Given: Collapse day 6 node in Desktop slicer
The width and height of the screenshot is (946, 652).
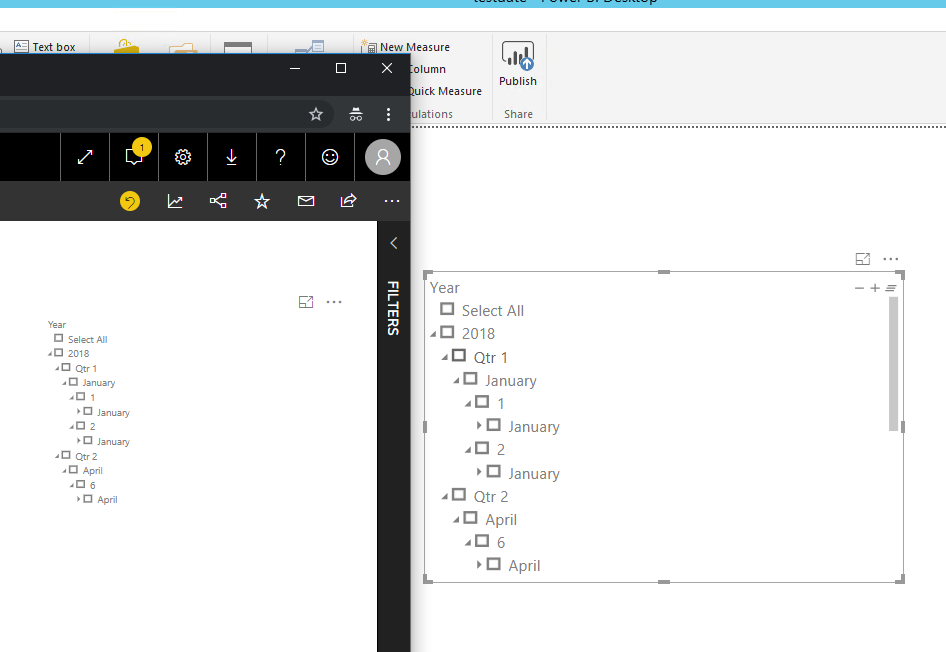Looking at the screenshot, I should pyautogui.click(x=468, y=543).
